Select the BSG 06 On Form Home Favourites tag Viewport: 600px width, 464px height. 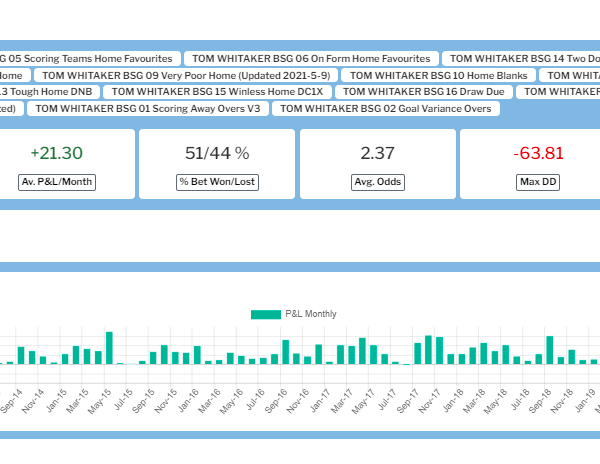point(311,59)
